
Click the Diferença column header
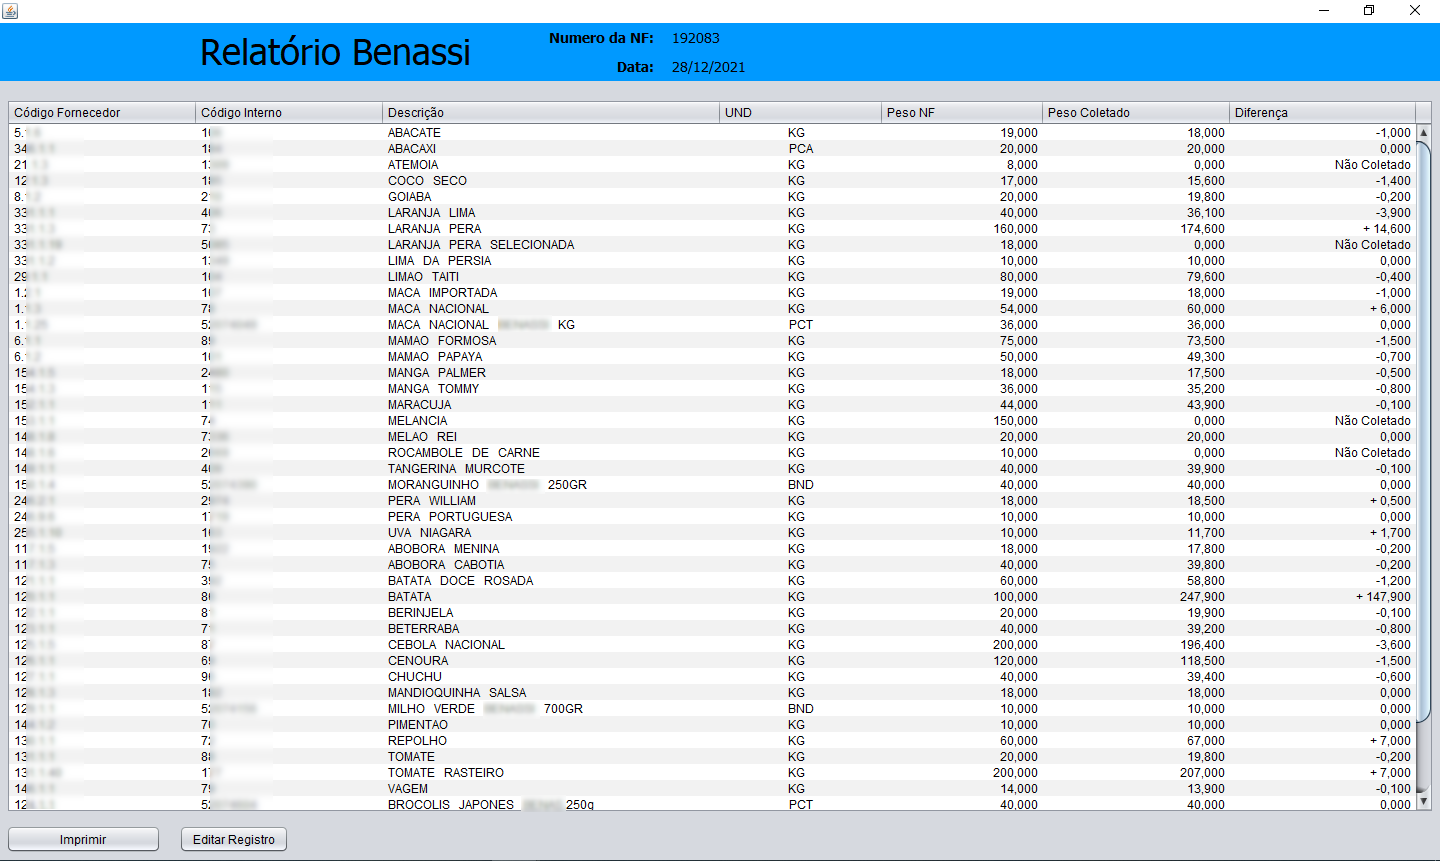coord(1323,112)
